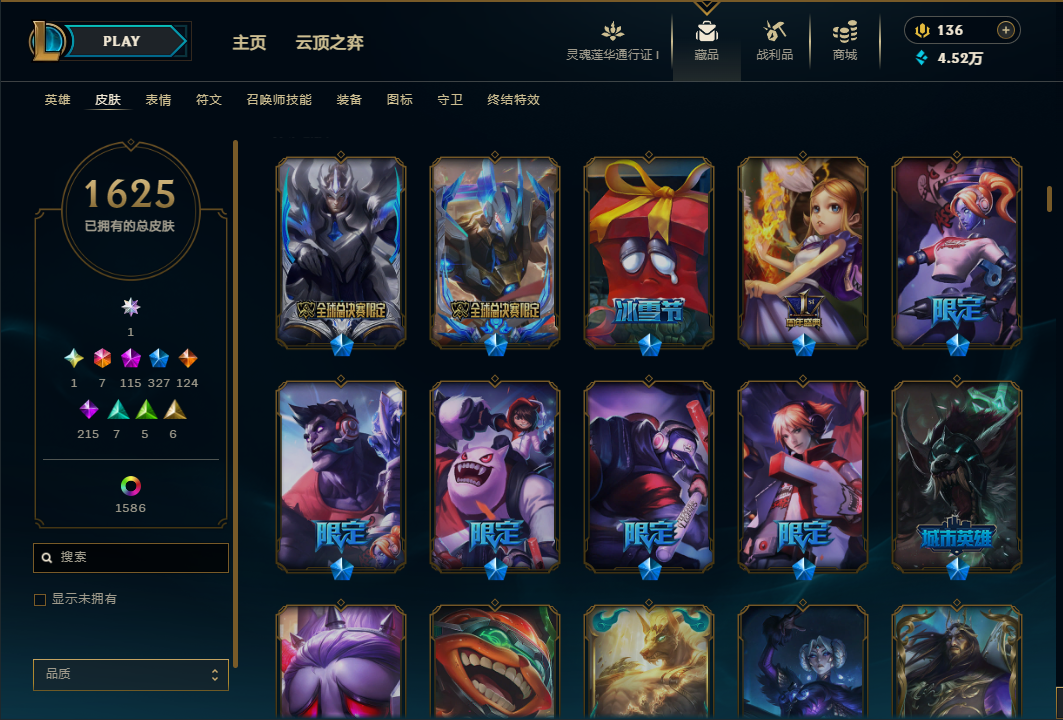Click the plus icon to buy RP
1063x720 pixels.
click(x=1005, y=30)
